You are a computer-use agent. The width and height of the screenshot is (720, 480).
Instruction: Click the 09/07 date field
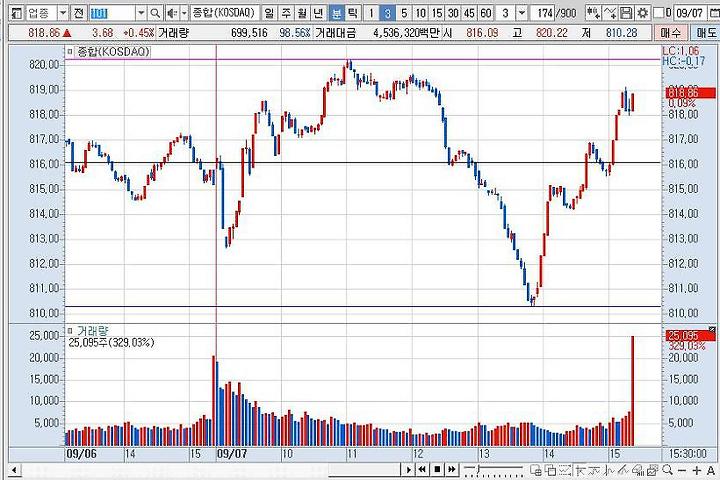[690, 13]
